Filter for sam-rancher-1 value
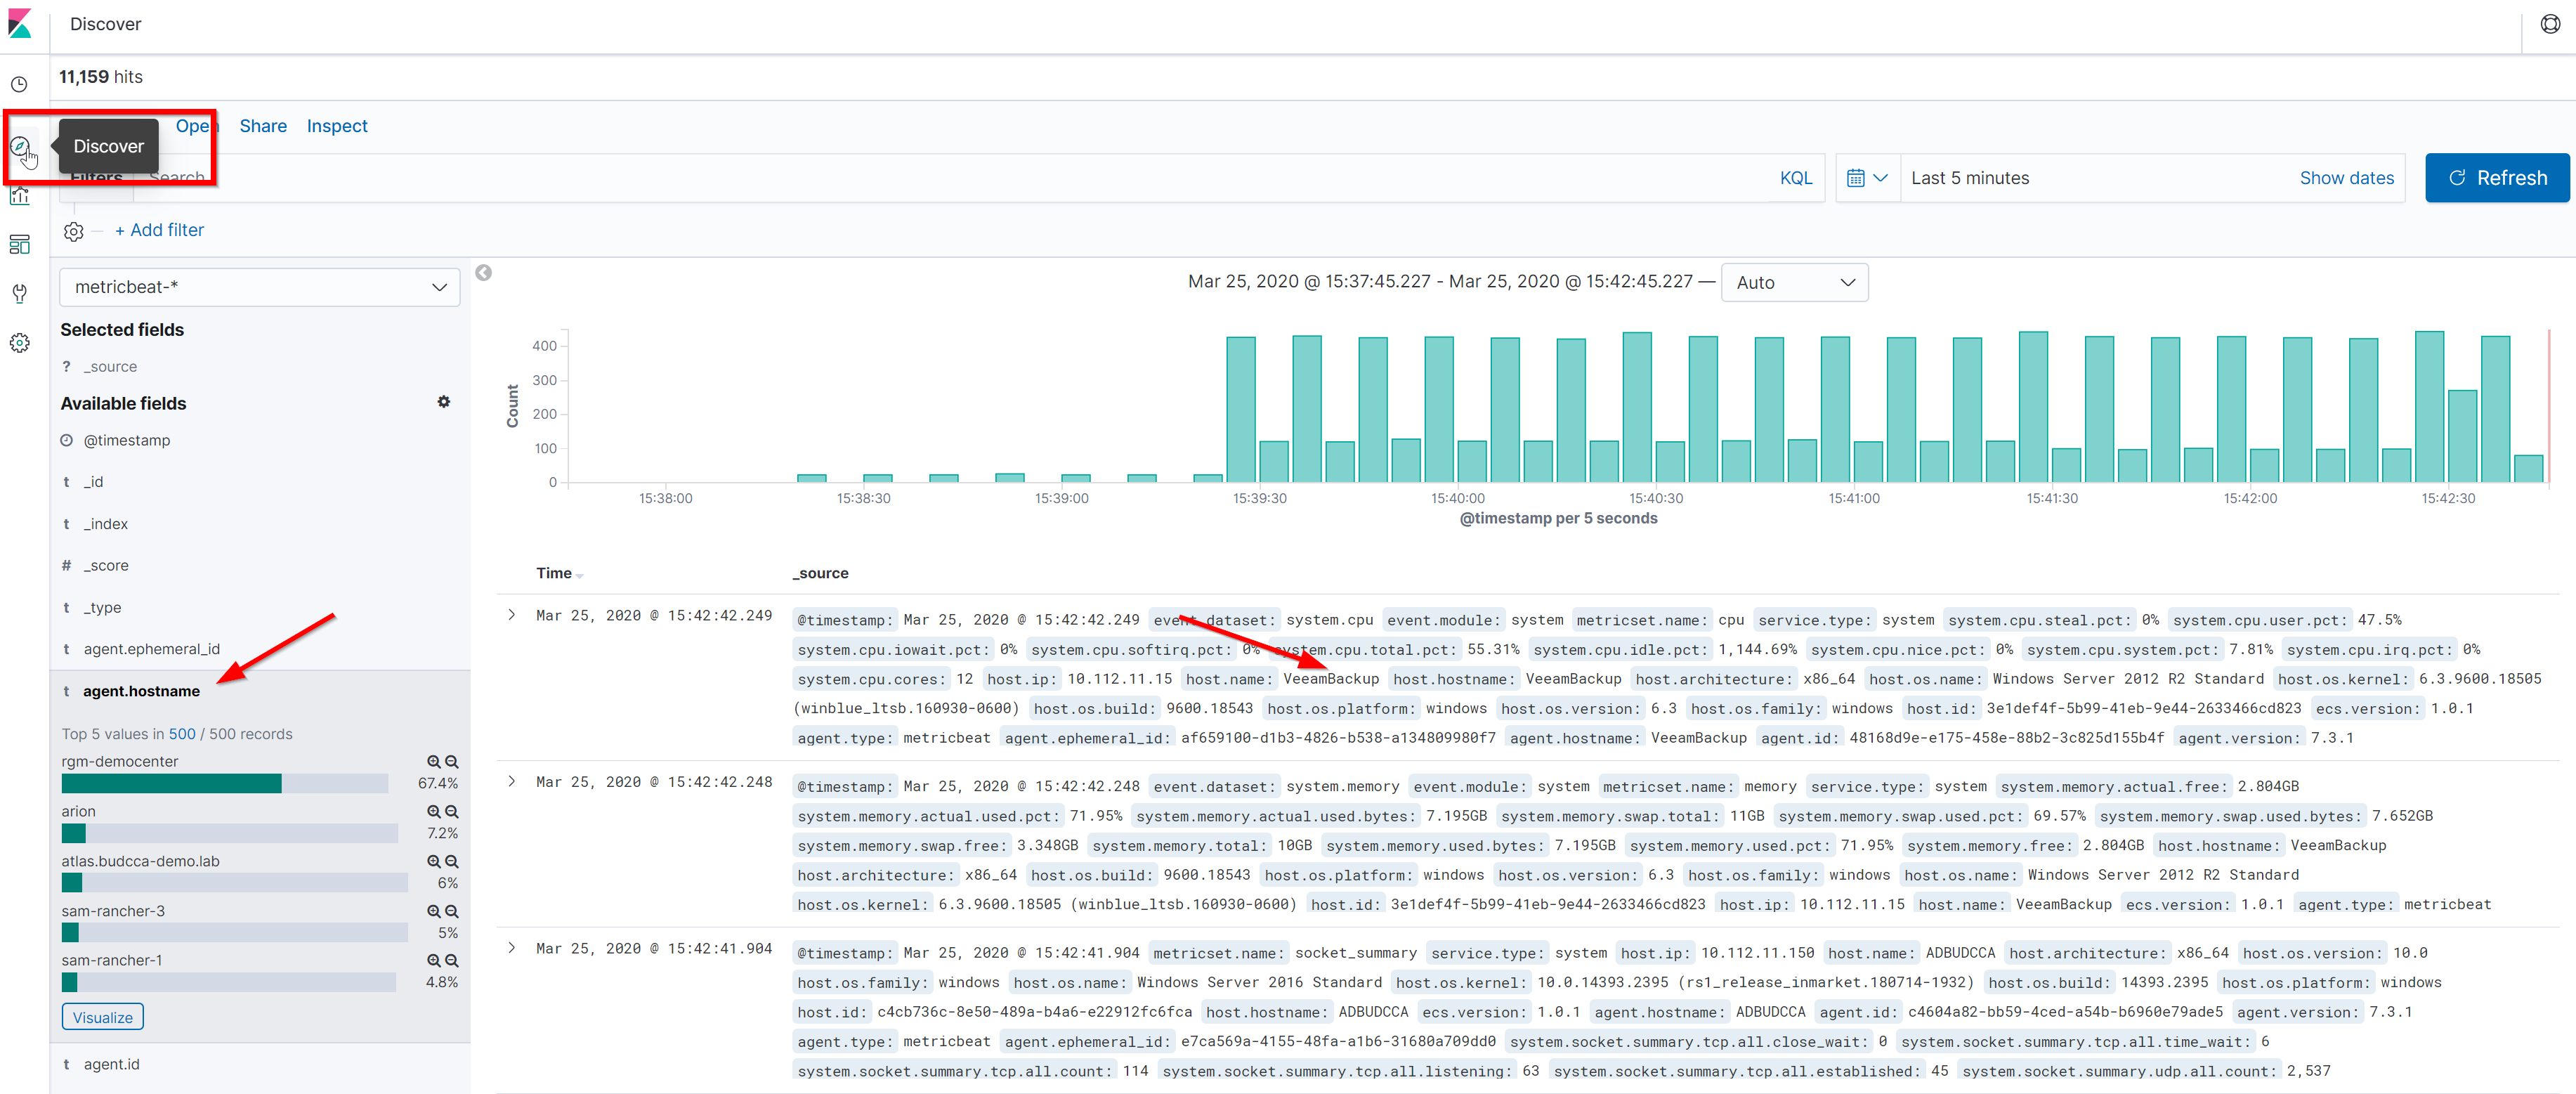This screenshot has width=2576, height=1094. (x=434, y=960)
